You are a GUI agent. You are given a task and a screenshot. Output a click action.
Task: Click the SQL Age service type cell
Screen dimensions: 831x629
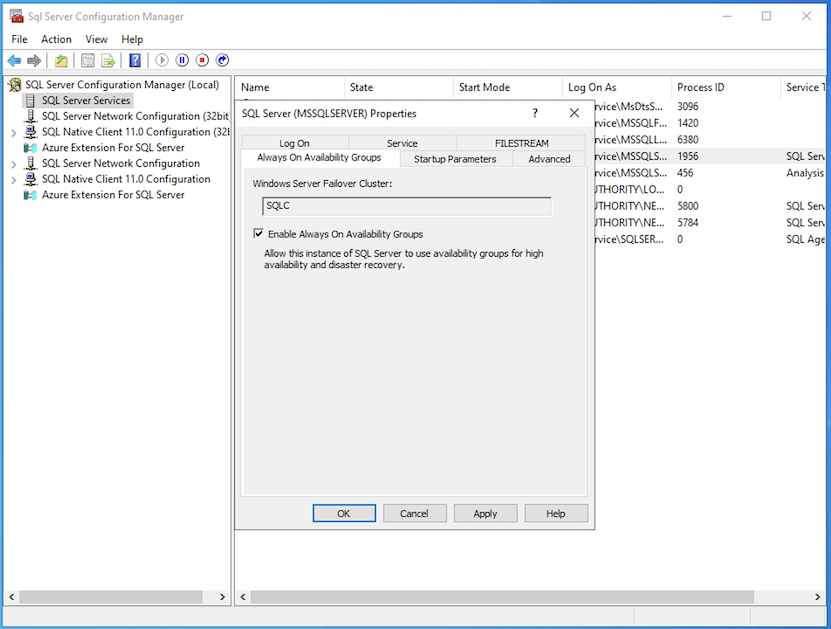[805, 240]
